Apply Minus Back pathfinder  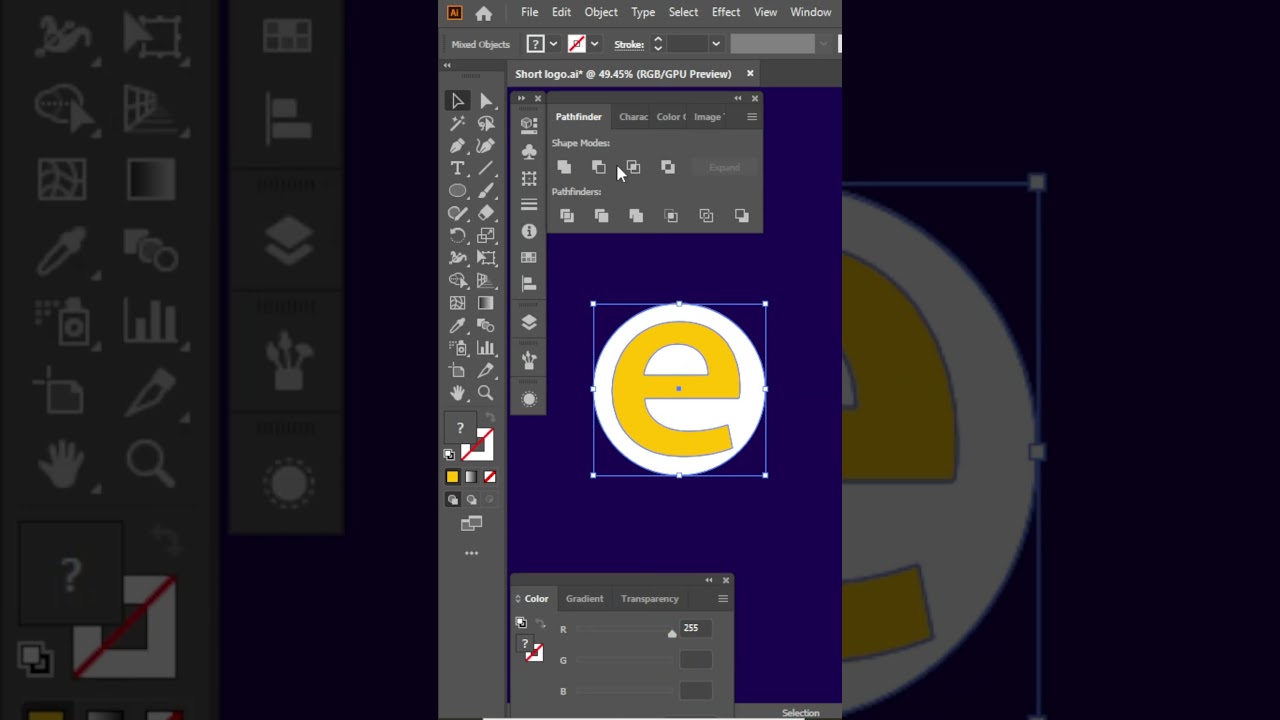click(x=741, y=216)
